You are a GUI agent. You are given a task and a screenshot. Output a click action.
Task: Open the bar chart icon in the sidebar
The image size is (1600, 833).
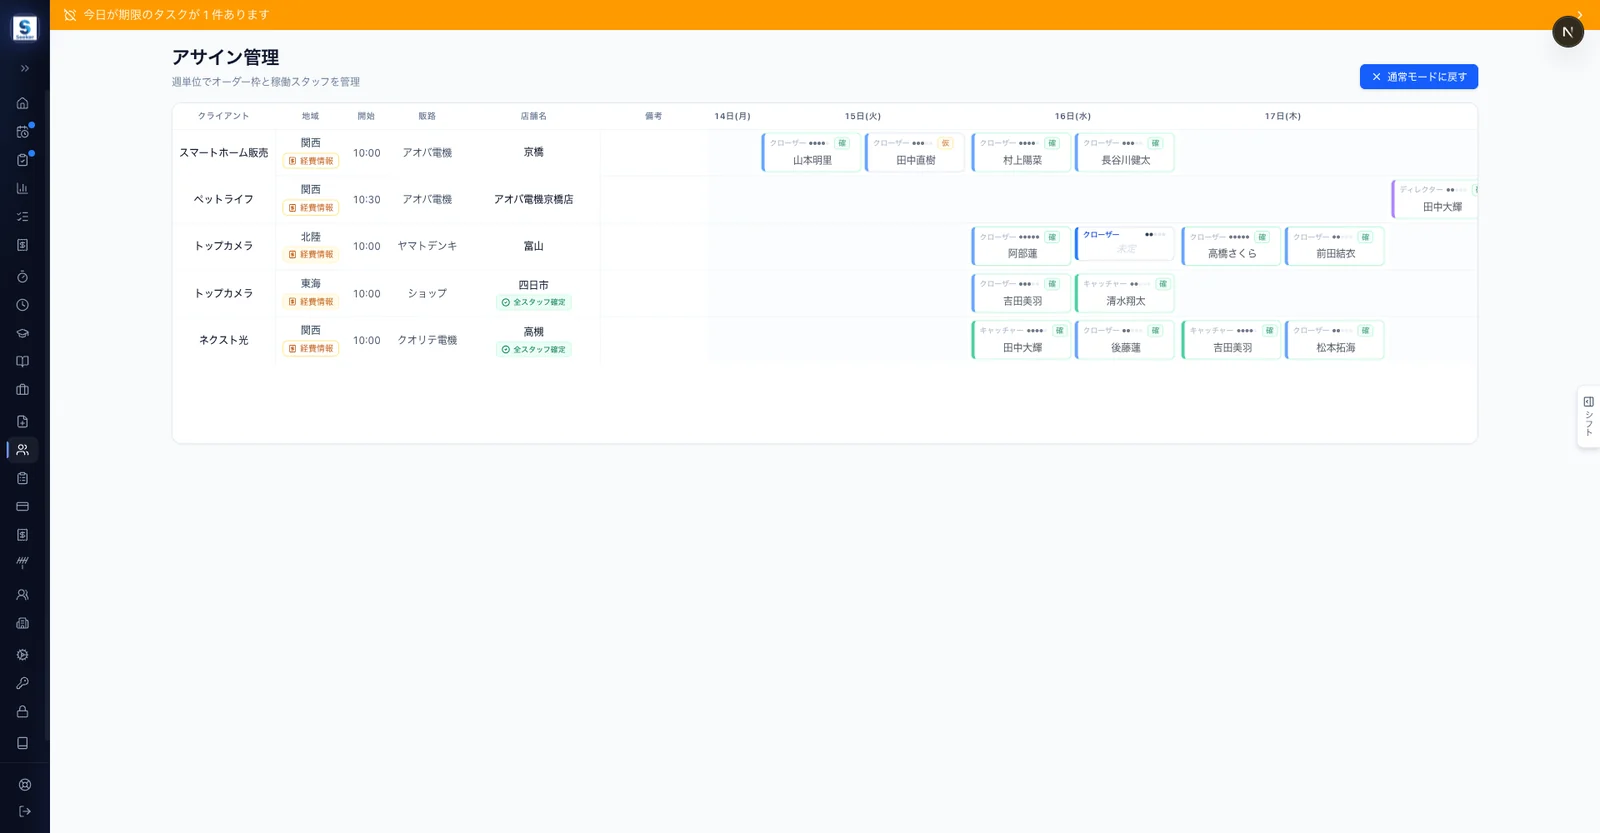pos(22,188)
